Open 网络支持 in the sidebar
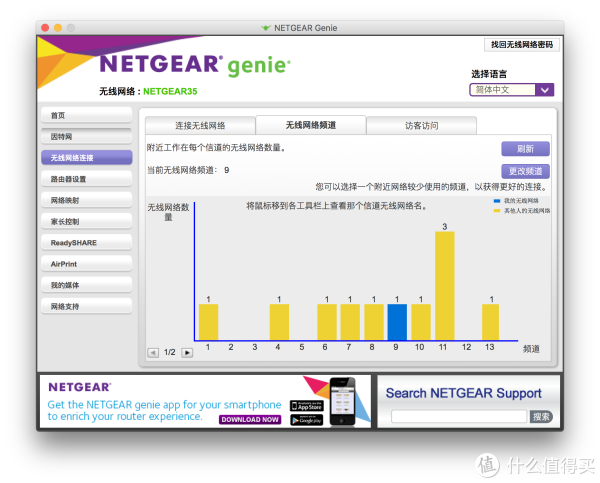This screenshot has width=600, height=483. click(86, 307)
